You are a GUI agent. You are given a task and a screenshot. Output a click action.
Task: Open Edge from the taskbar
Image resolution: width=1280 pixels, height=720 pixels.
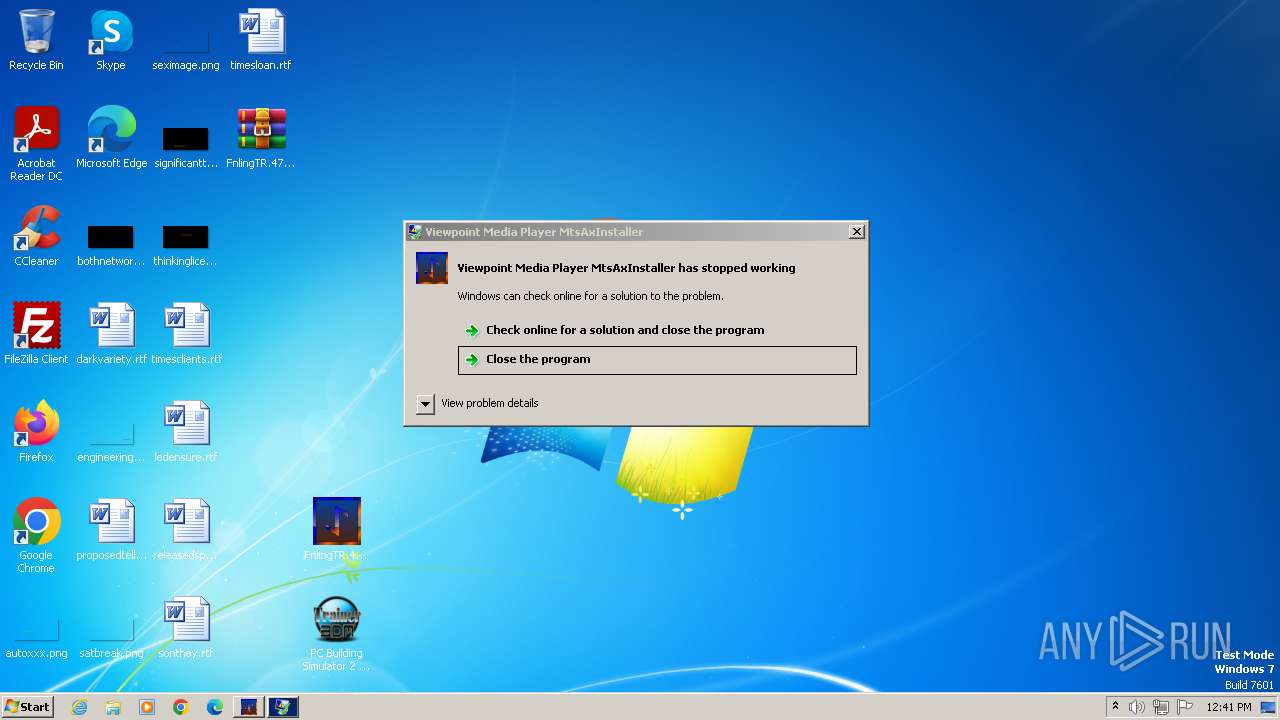click(x=215, y=707)
